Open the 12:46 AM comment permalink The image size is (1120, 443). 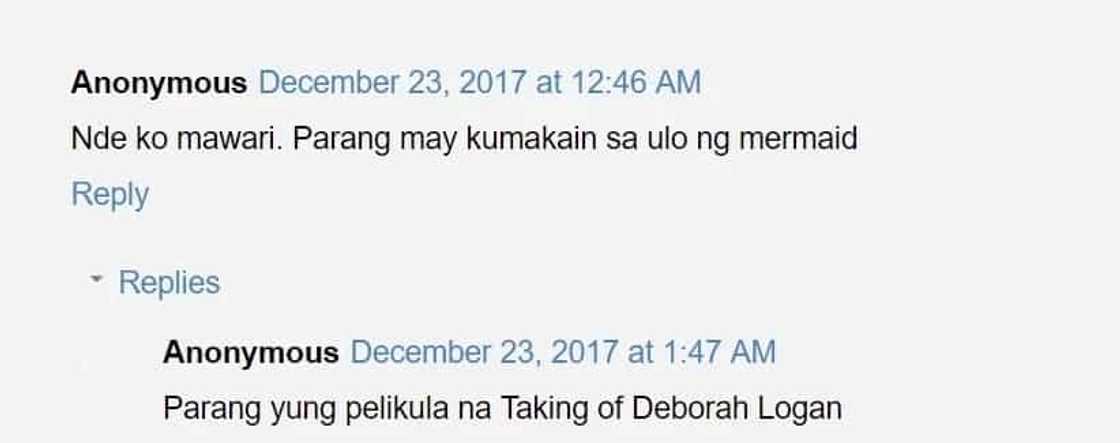pyautogui.click(x=479, y=83)
